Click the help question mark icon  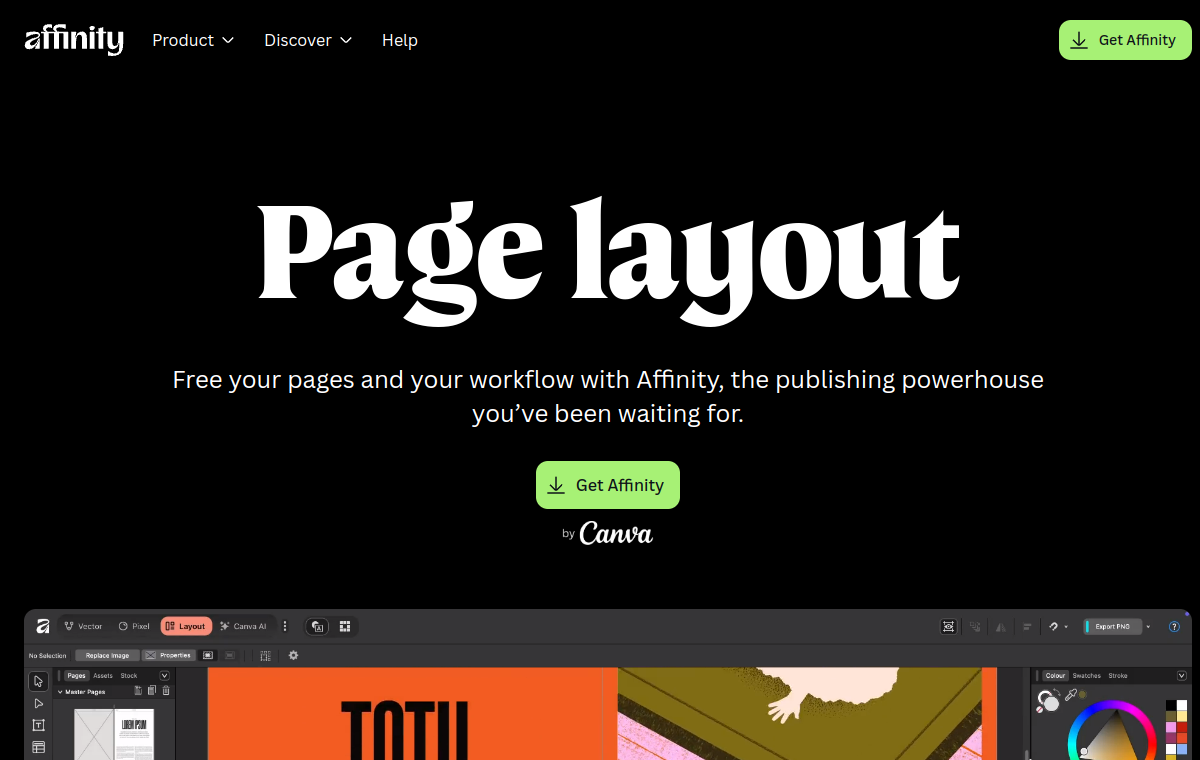coord(1174,627)
